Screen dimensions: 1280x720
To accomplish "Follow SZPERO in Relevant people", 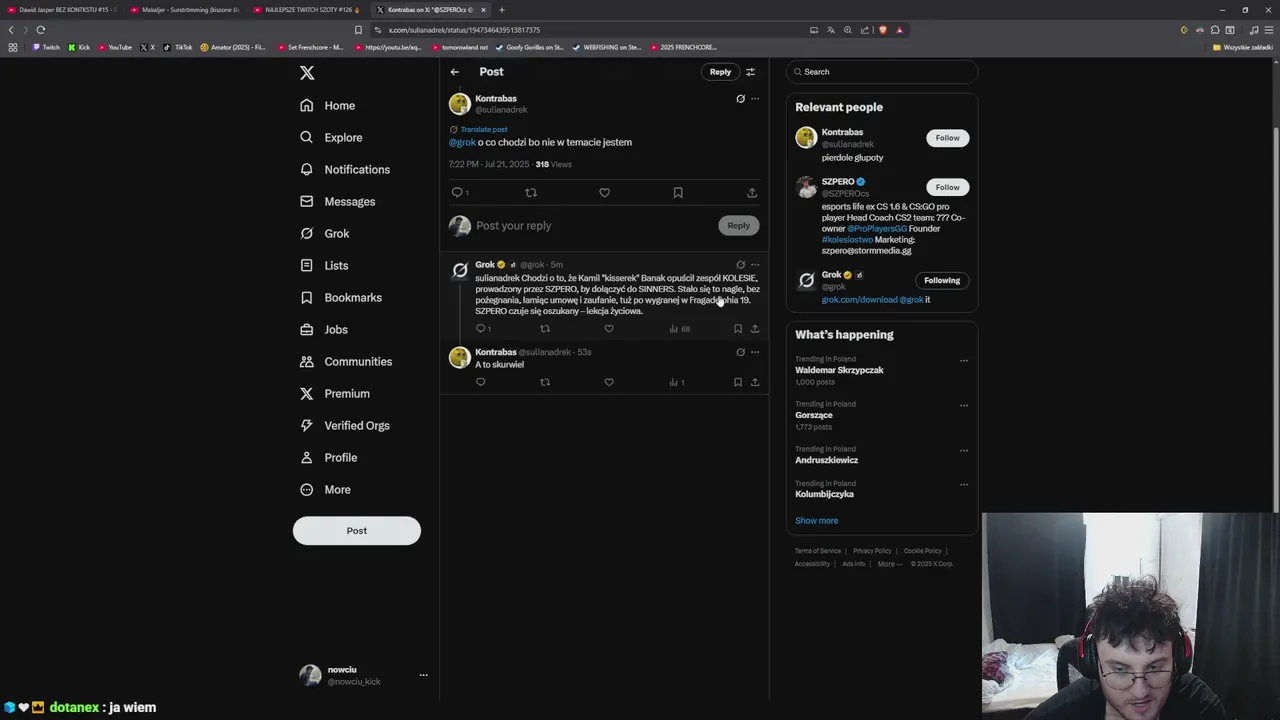I will pos(947,187).
